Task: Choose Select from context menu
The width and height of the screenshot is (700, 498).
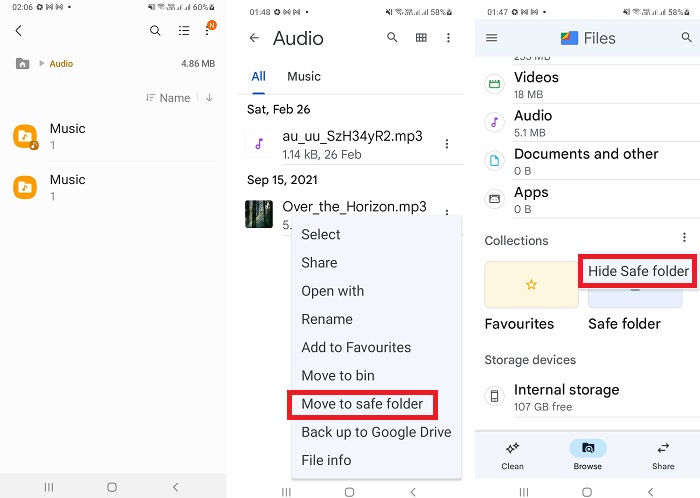Action: click(x=321, y=234)
